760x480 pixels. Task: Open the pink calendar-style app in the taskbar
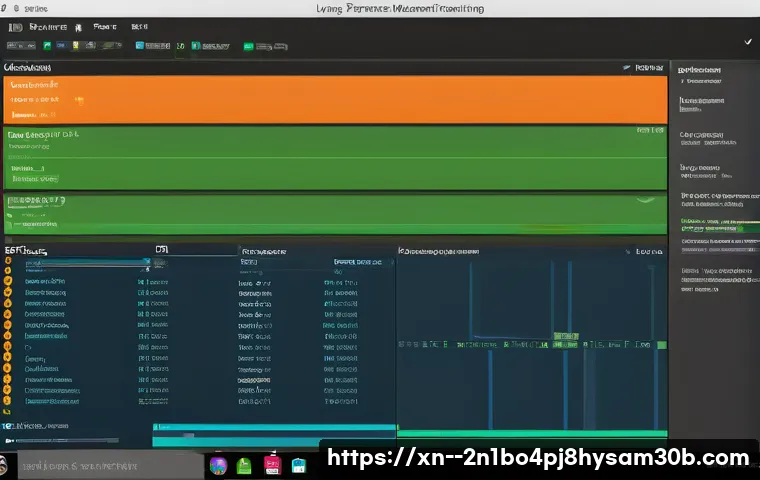coord(272,465)
